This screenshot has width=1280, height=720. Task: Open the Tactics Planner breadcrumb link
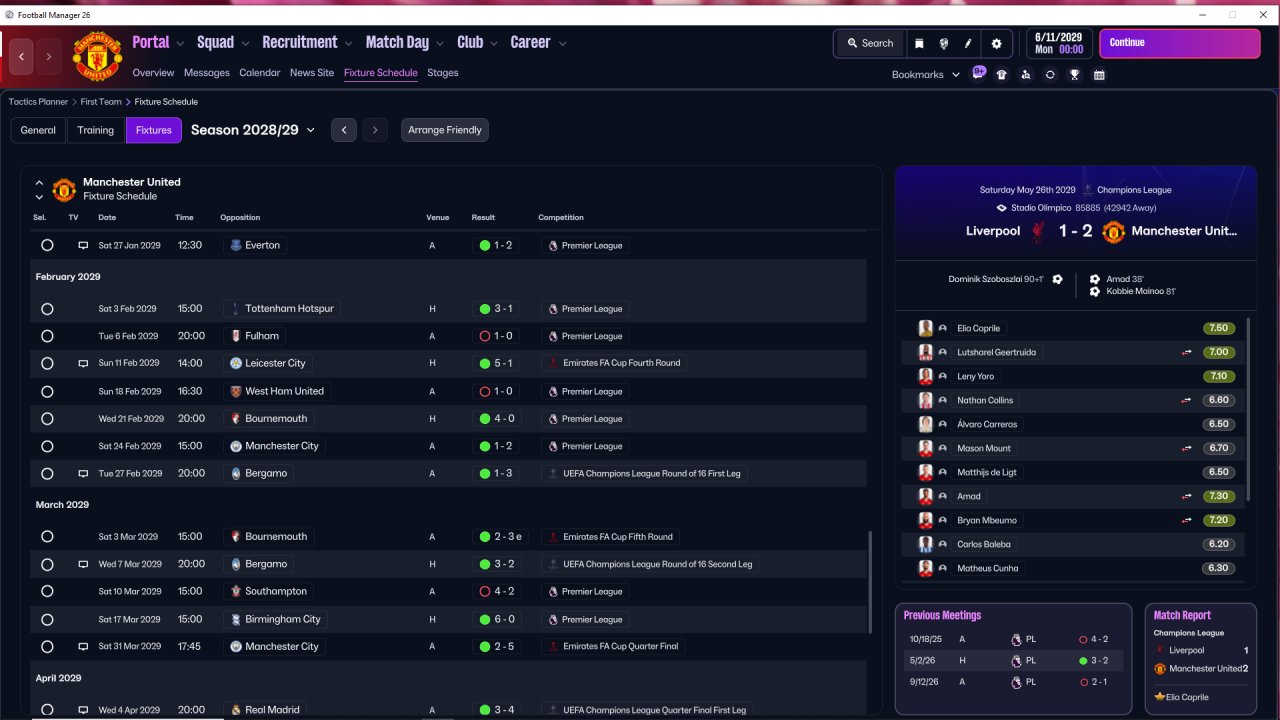pyautogui.click(x=38, y=102)
